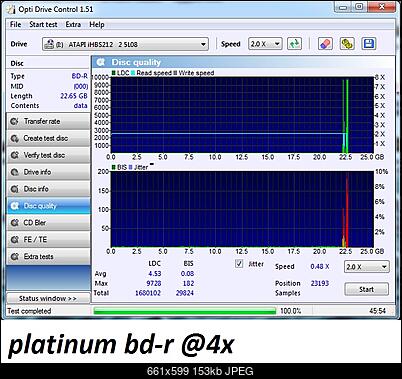Open the Transfer rate test
Screen dimensions: 402x379
48,121
